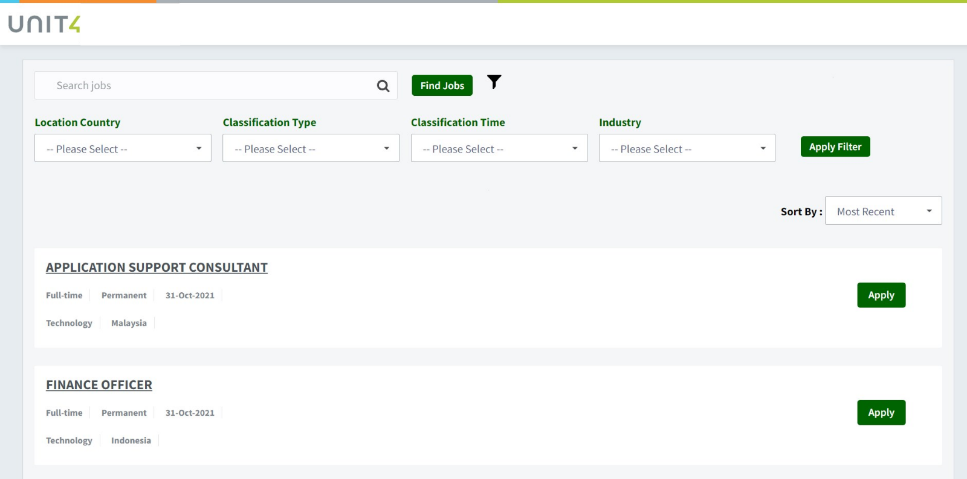
Task: Click Permanent tag on Finance Officer listing
Action: pos(124,413)
